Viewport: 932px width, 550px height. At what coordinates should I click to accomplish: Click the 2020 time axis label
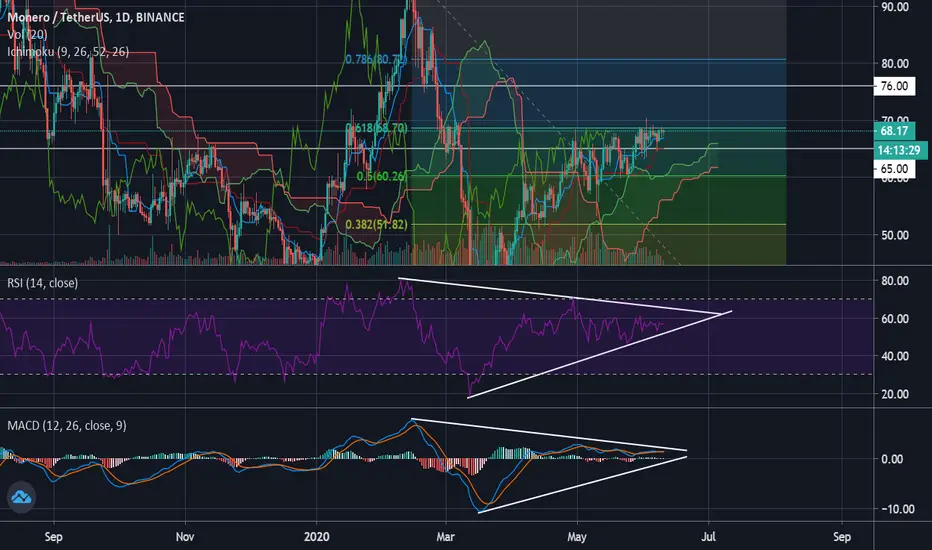pos(316,537)
